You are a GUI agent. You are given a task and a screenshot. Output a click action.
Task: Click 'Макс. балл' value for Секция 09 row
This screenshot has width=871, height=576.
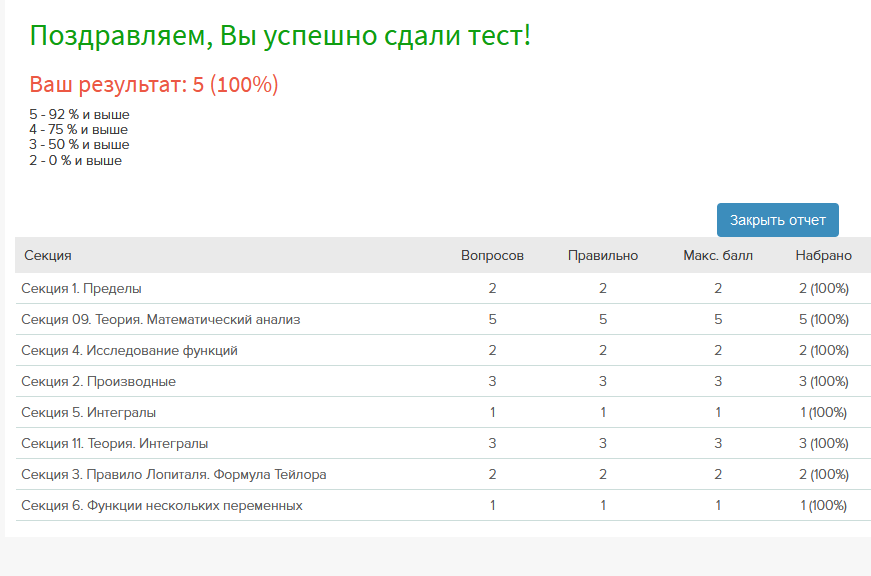pos(718,319)
